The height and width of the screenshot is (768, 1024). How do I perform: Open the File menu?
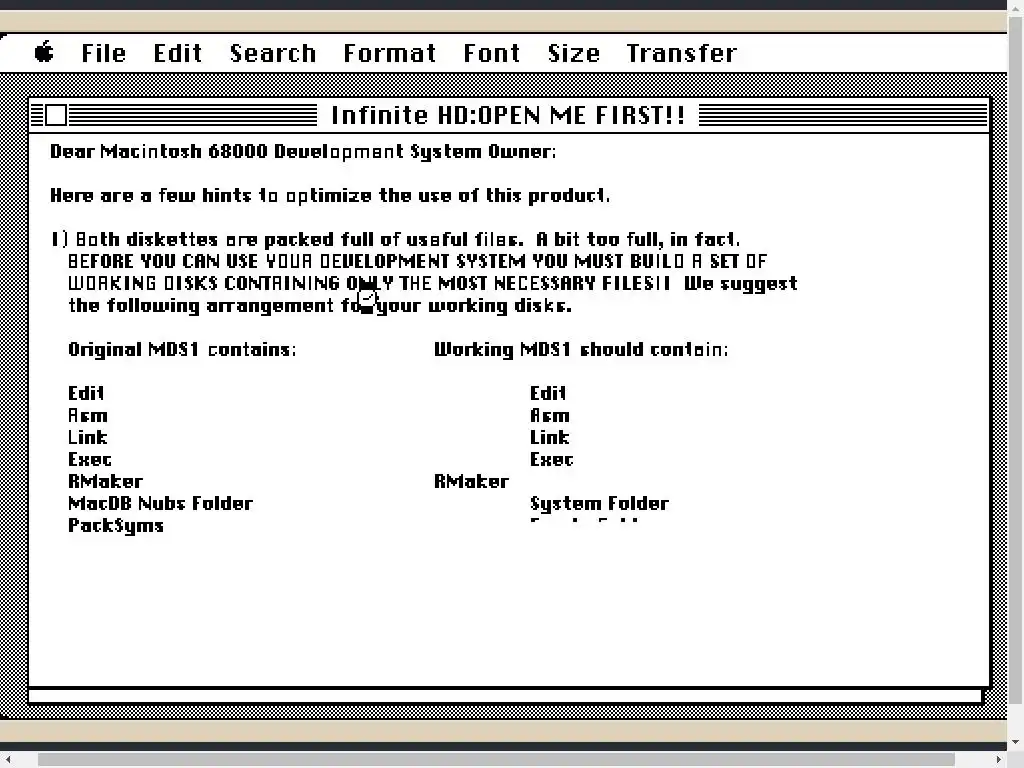(x=103, y=53)
